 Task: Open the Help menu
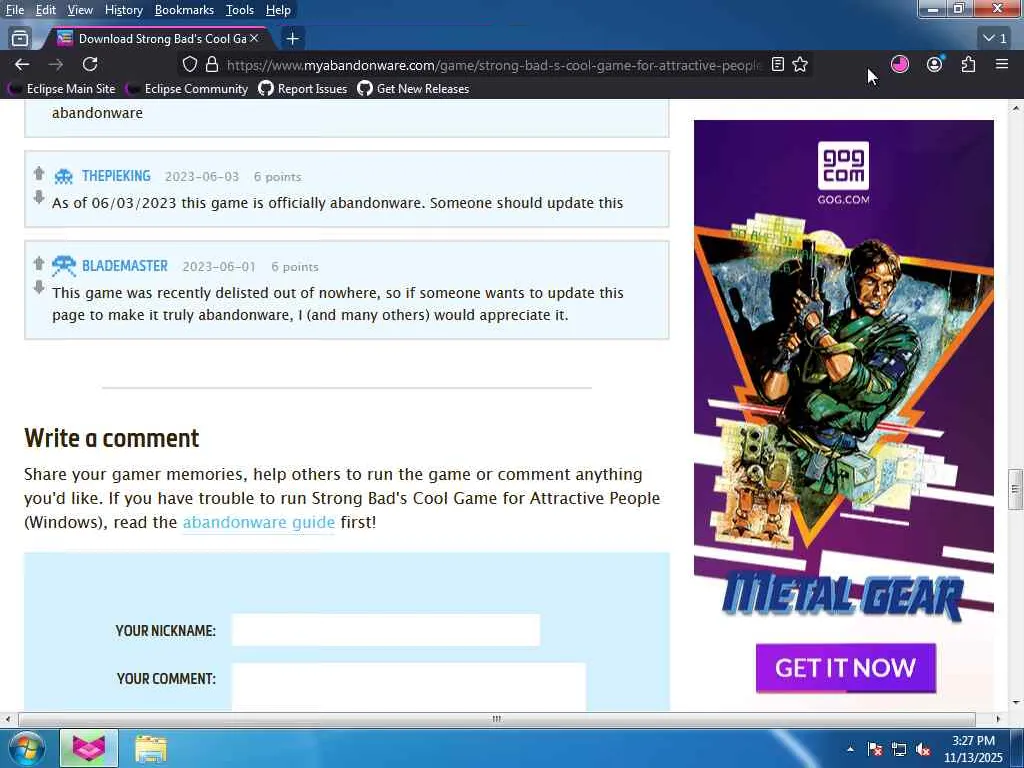point(278,10)
